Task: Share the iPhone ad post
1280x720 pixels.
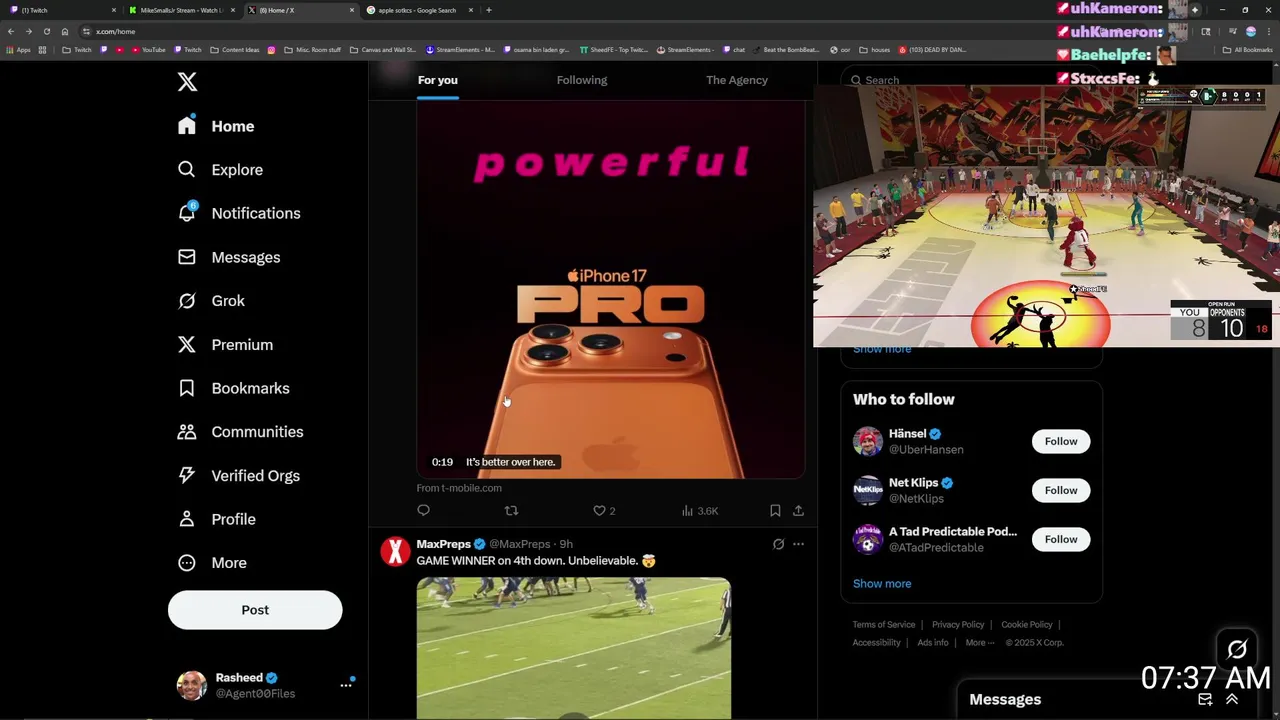Action: (798, 511)
